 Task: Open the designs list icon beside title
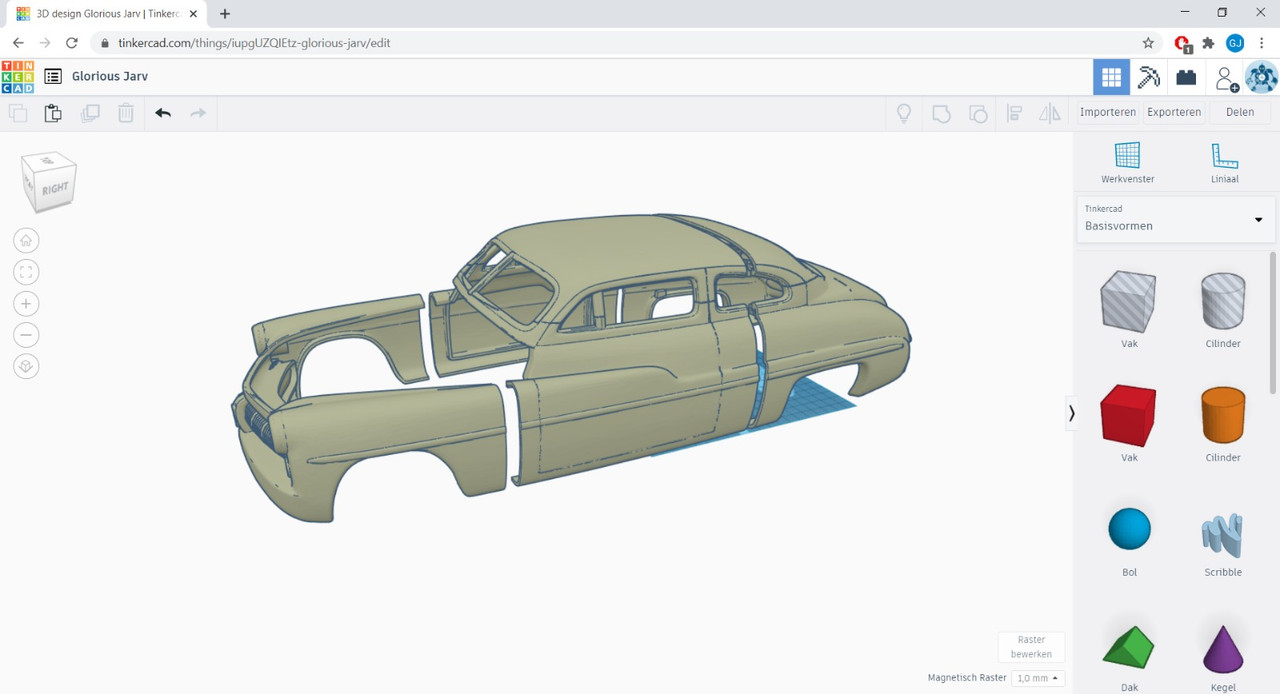click(53, 77)
